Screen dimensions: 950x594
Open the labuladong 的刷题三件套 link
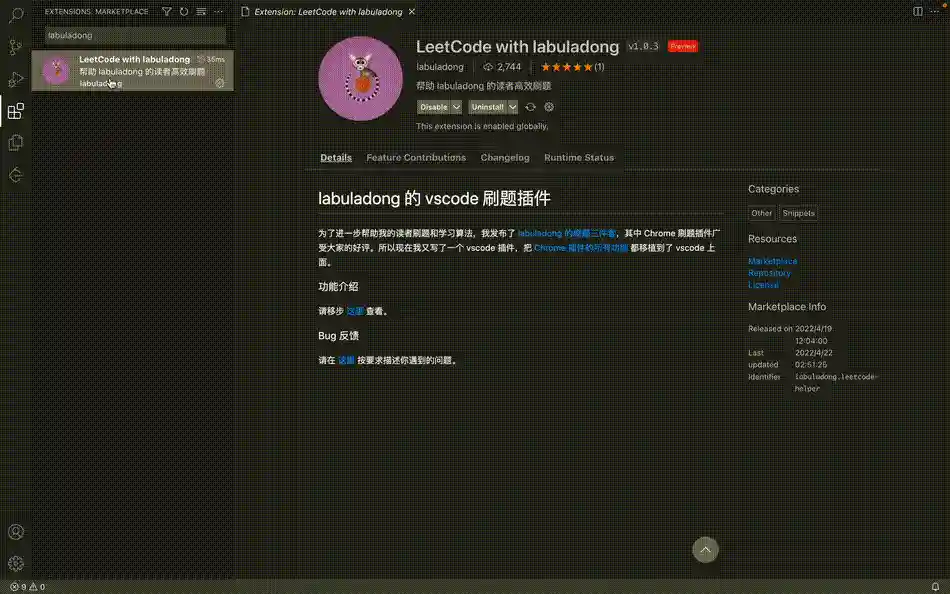(566, 233)
